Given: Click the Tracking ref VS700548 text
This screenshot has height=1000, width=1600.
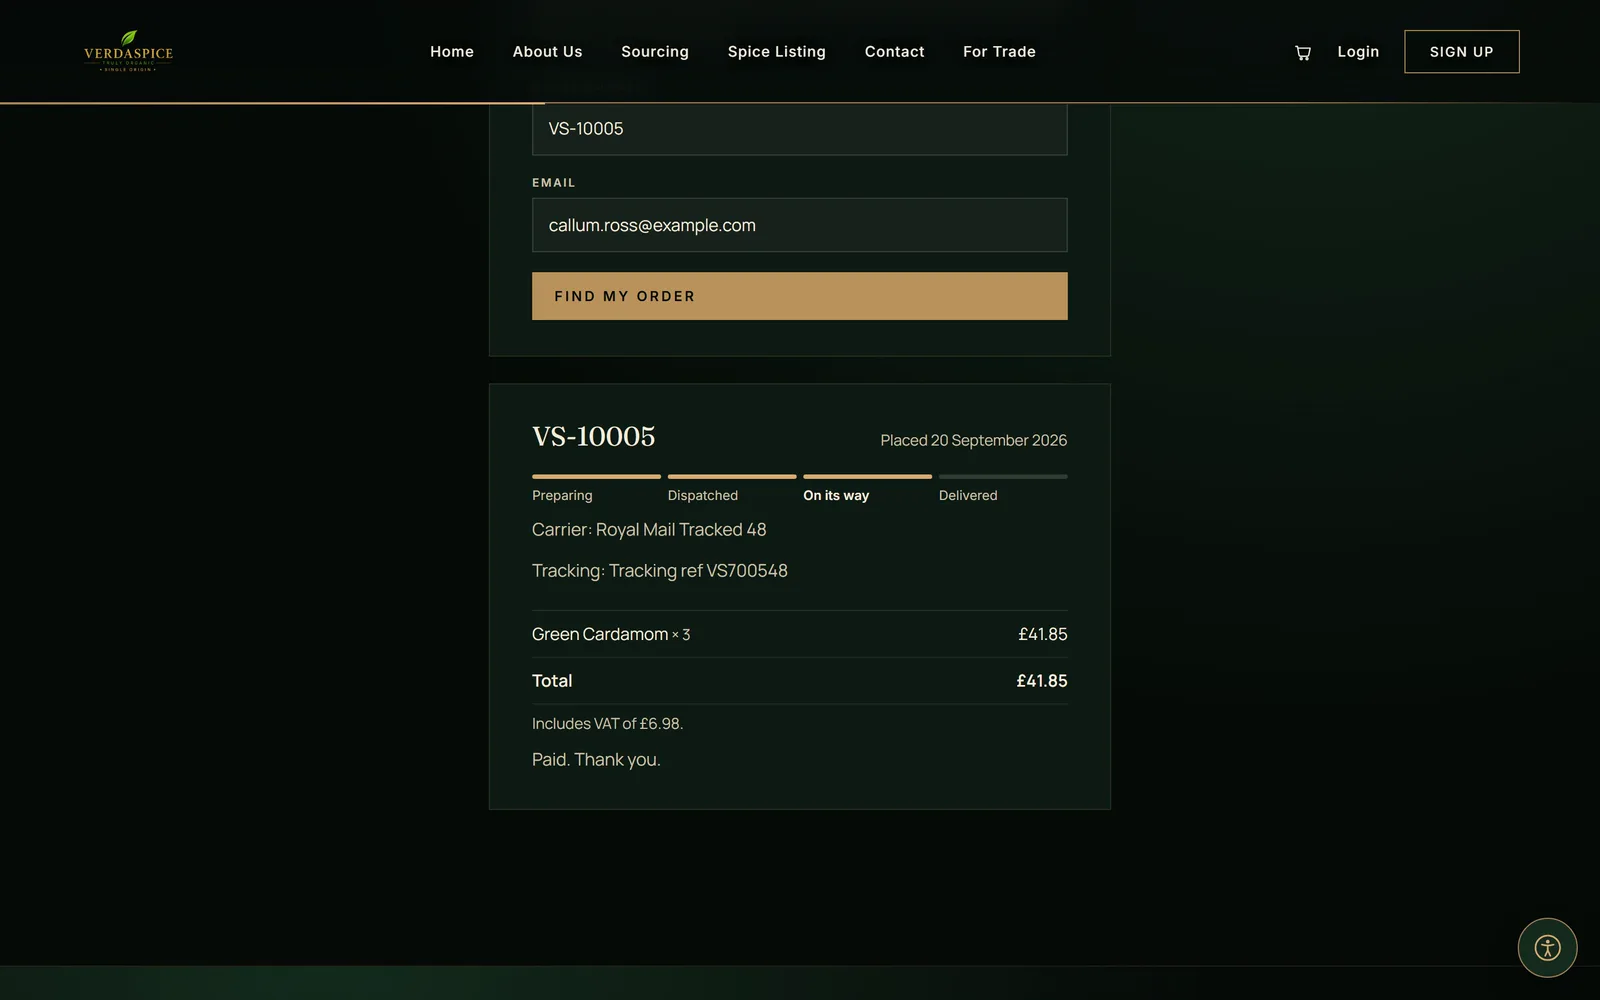Looking at the screenshot, I should click(698, 571).
